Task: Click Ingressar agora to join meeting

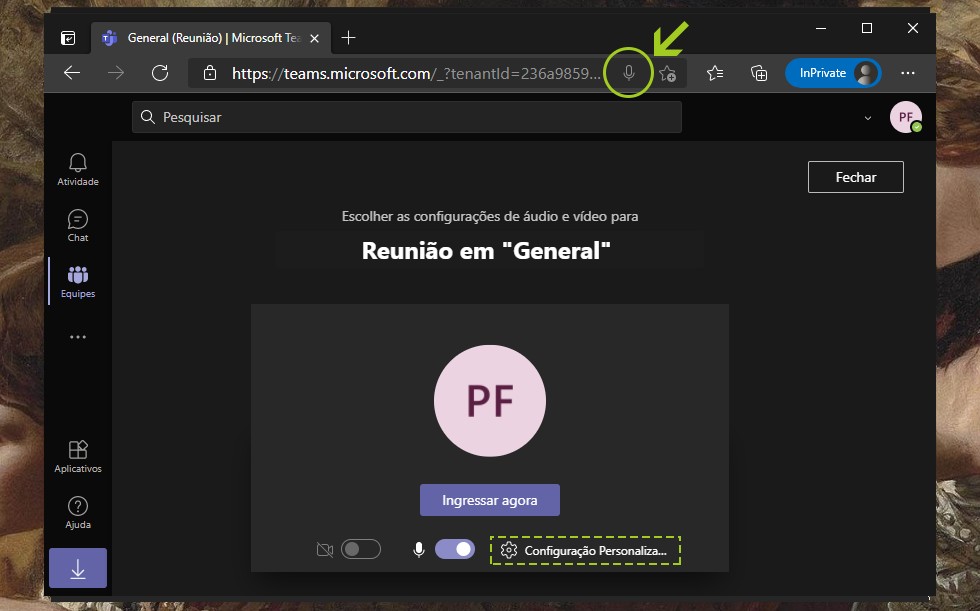Action: click(489, 500)
